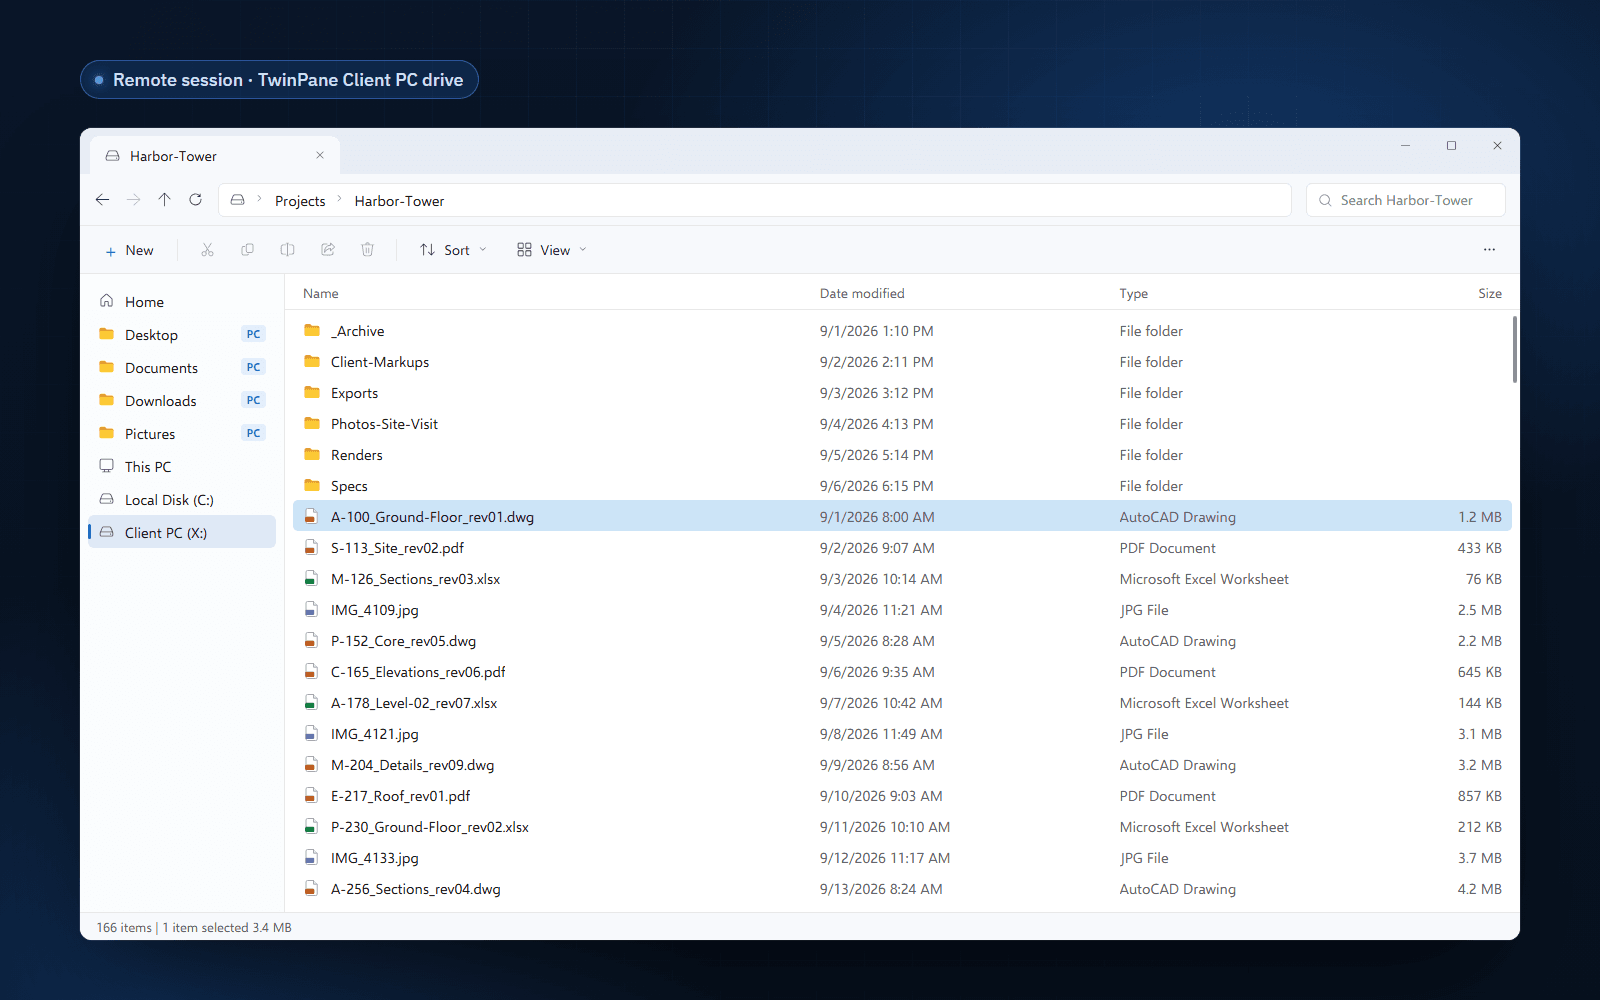Open the three-dot more options menu
Screen dimensions: 1600x1000
[1489, 250]
